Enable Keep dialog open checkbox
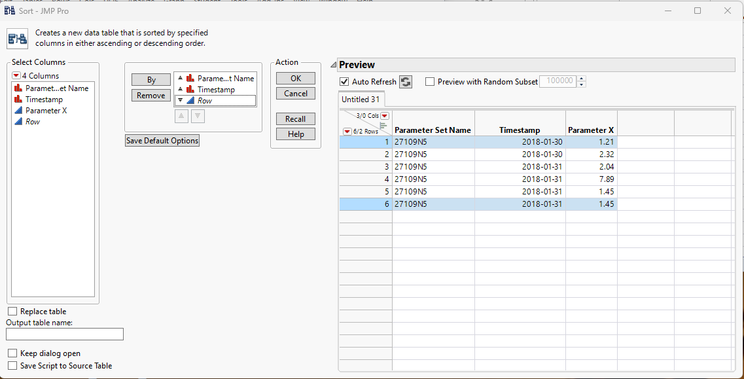The image size is (744, 379). [13, 353]
